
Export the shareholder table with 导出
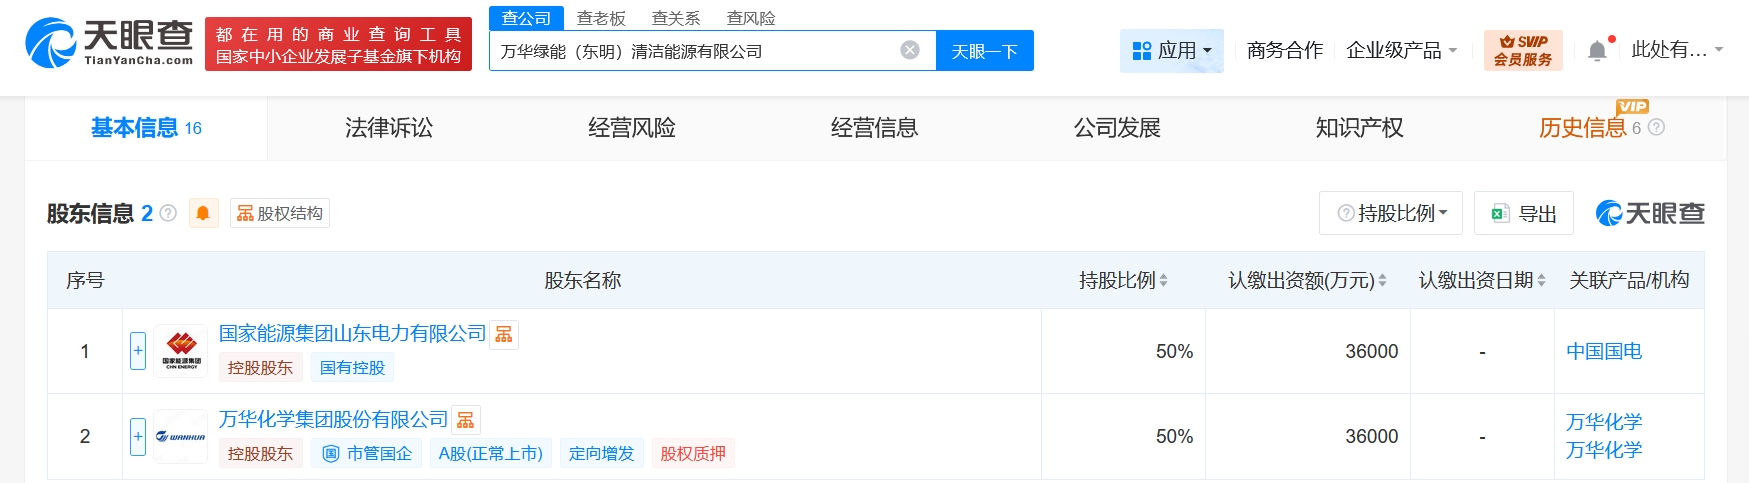[1523, 213]
